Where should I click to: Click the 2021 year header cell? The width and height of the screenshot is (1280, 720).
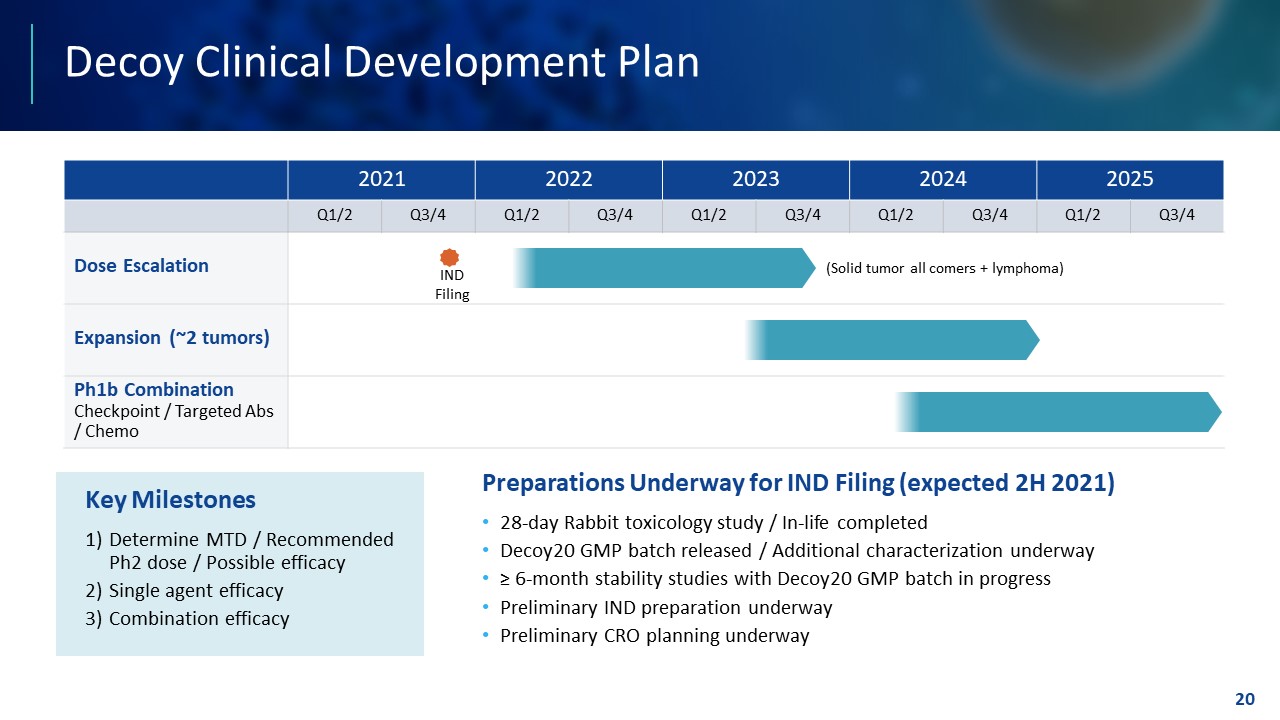click(x=381, y=179)
